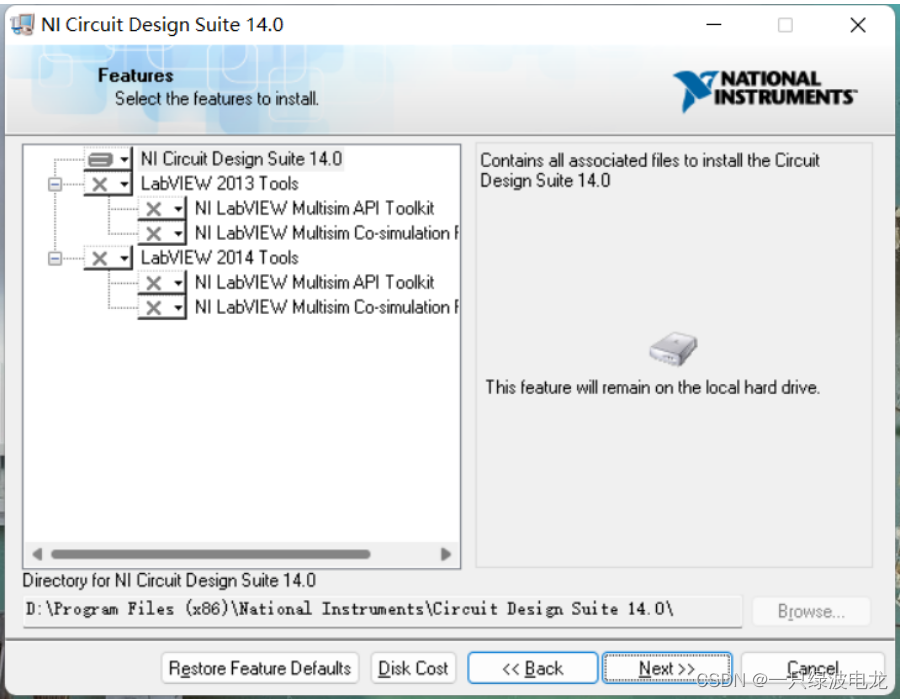The height and width of the screenshot is (699, 903).
Task: Click the installation directory path field
Action: point(382,610)
